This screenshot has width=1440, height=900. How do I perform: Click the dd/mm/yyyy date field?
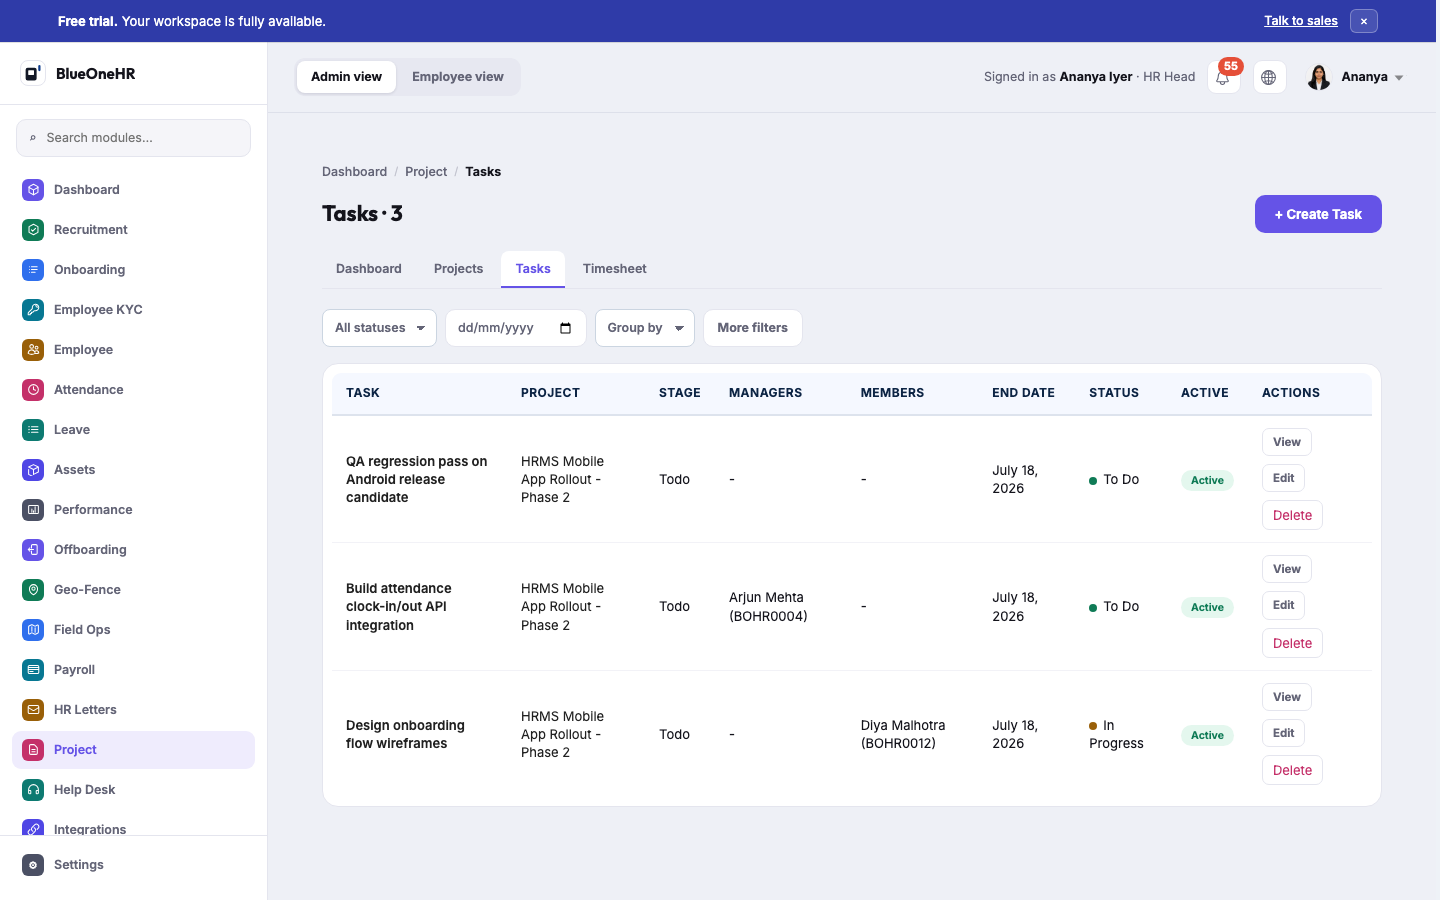[x=515, y=328]
